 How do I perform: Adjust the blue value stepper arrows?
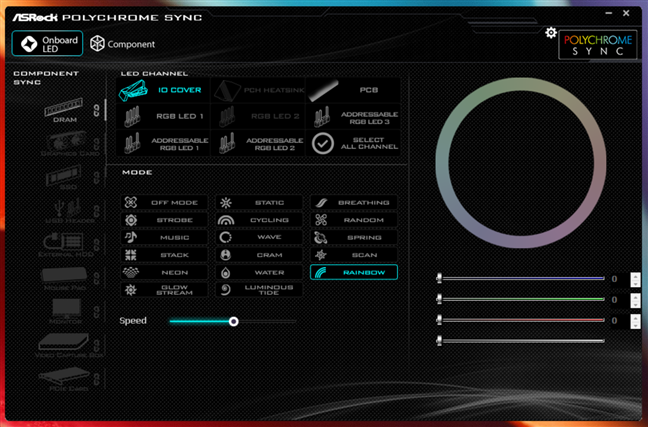[x=635, y=279]
